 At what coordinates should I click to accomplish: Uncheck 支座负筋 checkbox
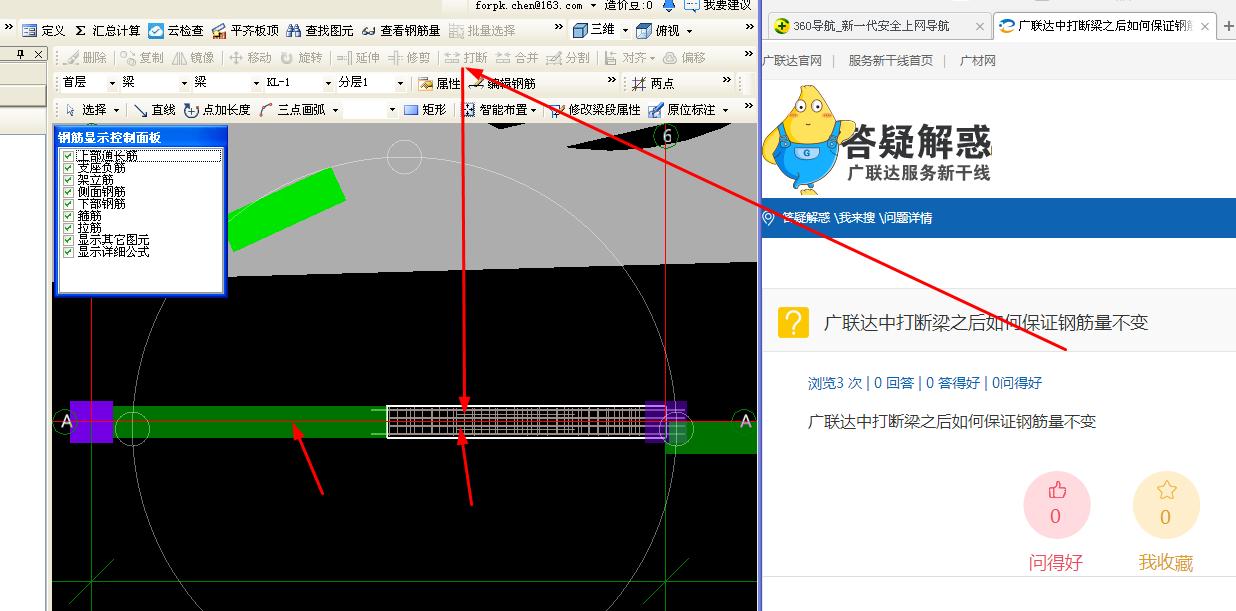click(x=68, y=168)
